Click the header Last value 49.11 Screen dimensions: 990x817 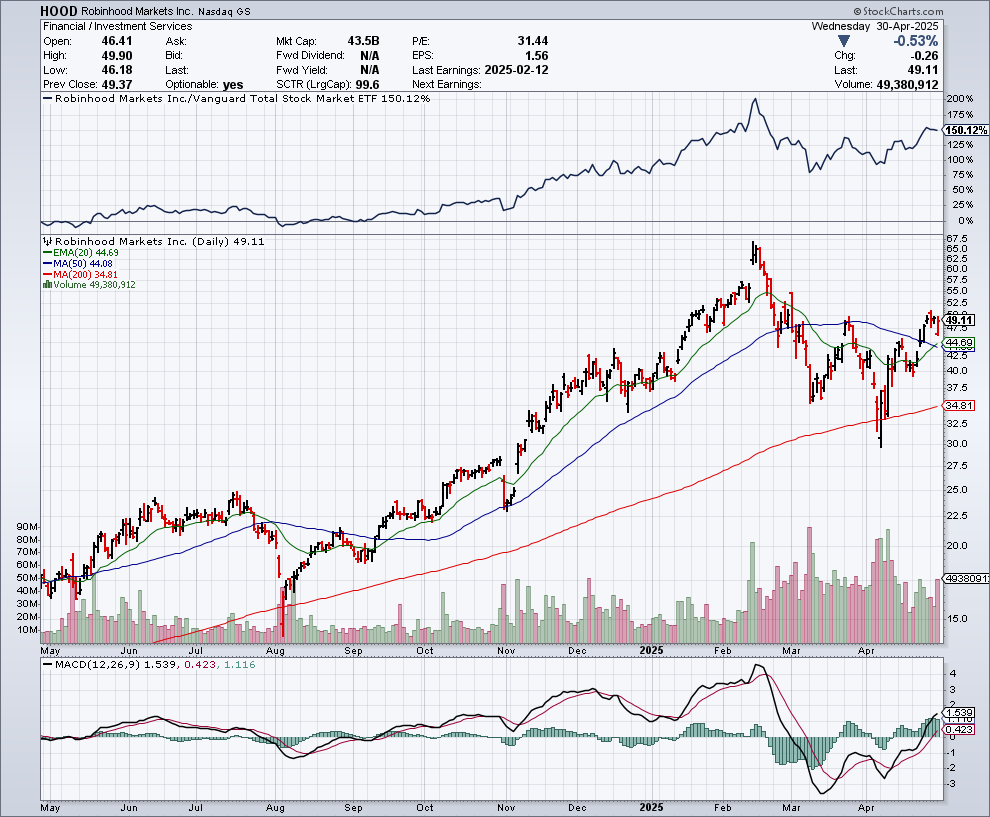tap(923, 70)
